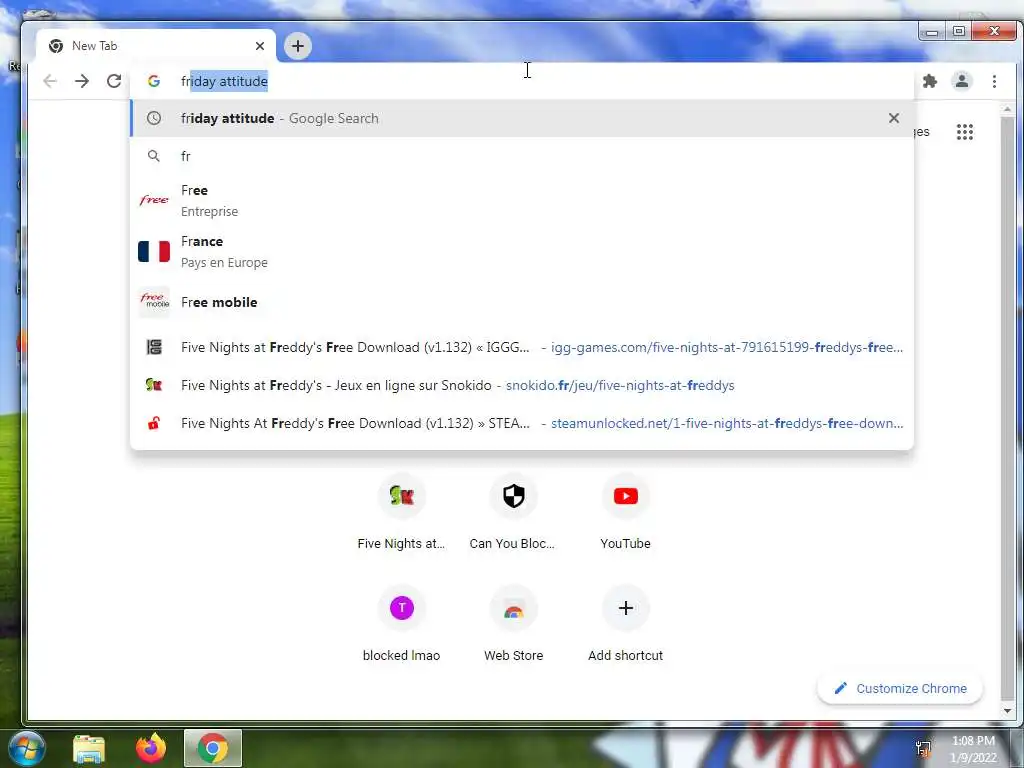Click the scrollbar up arrow
Image resolution: width=1024 pixels, height=768 pixels.
(x=1007, y=109)
